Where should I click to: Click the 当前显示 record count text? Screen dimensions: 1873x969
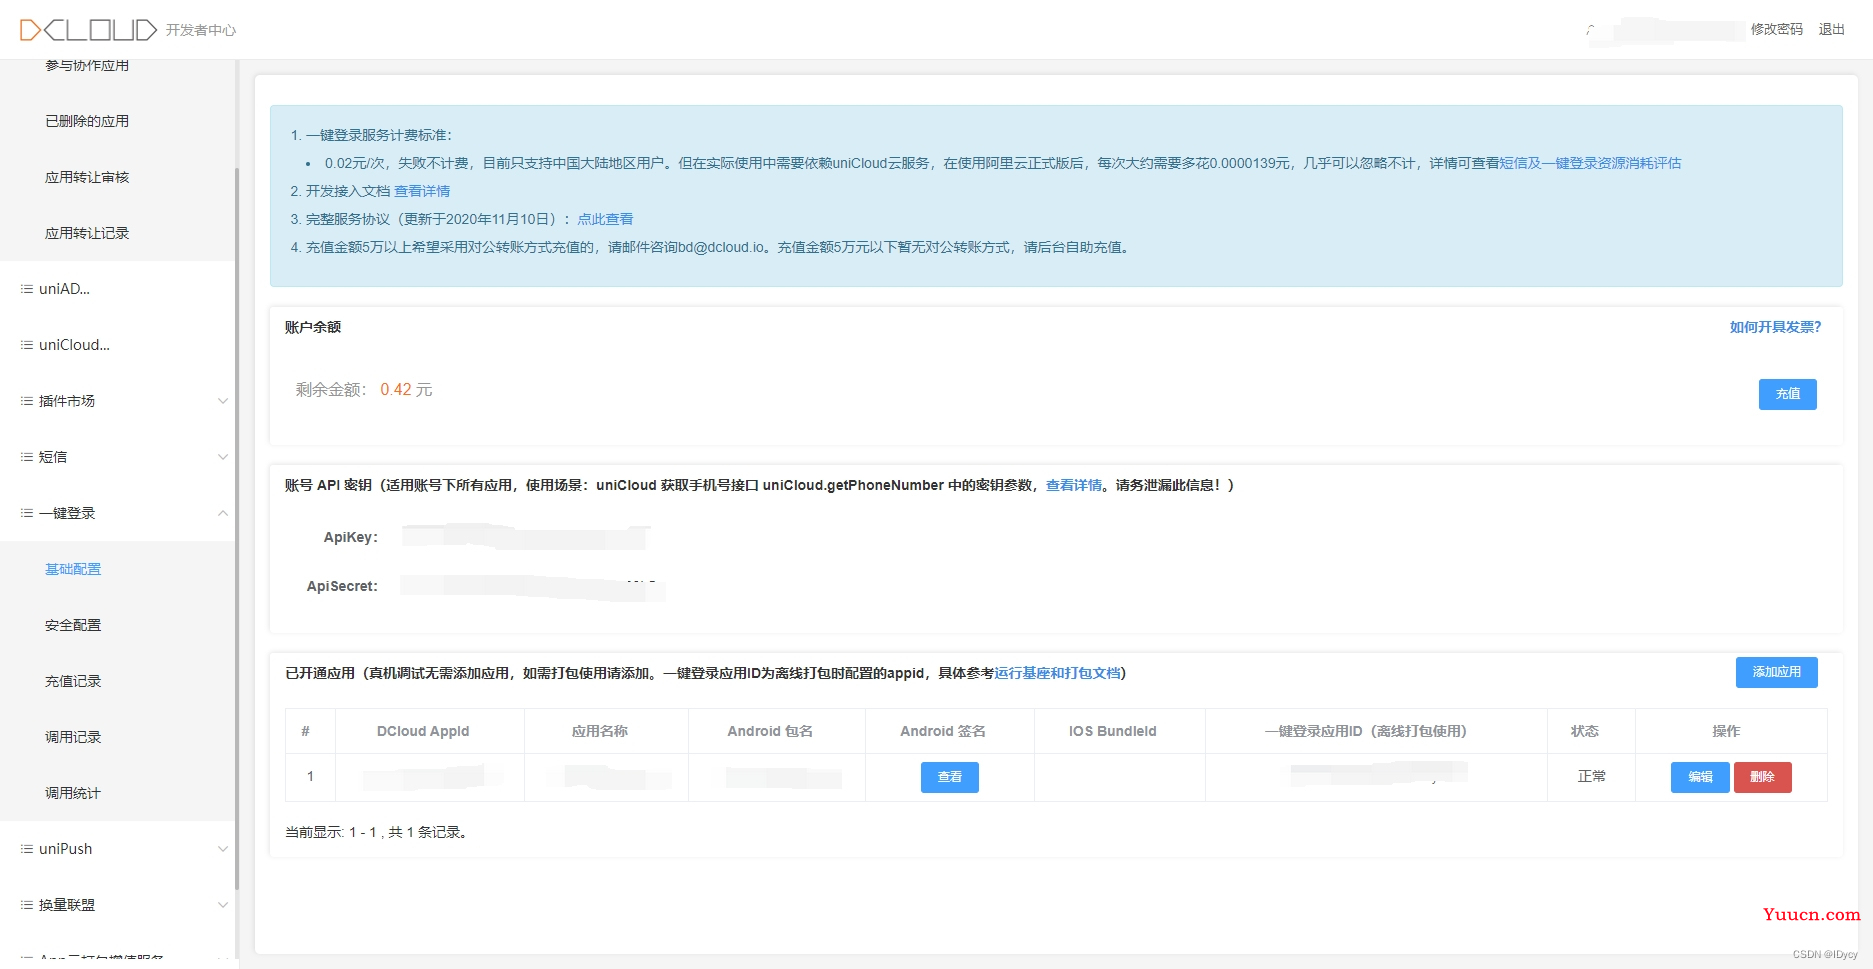coord(378,832)
